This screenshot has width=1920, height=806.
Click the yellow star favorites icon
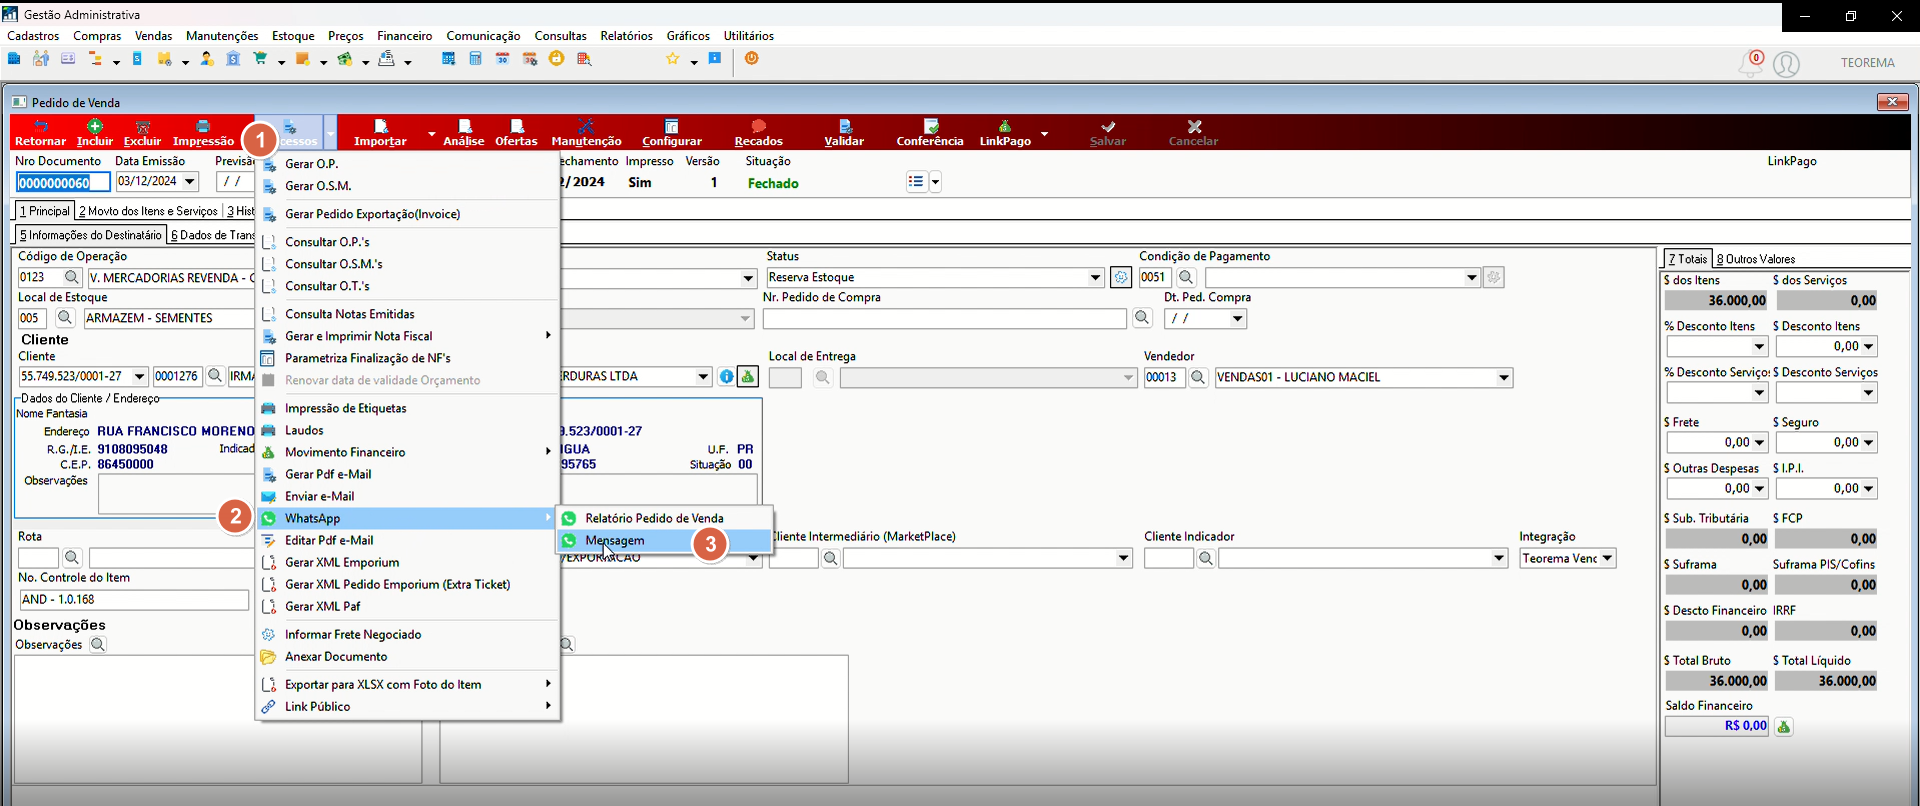click(673, 59)
